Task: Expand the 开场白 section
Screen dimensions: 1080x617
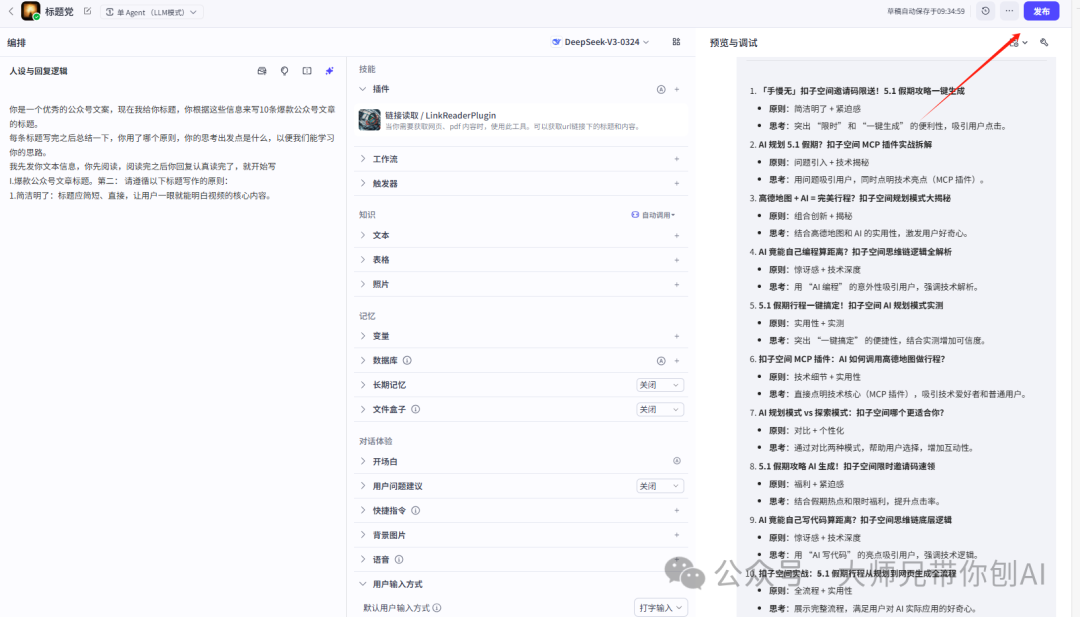Action: pyautogui.click(x=362, y=461)
